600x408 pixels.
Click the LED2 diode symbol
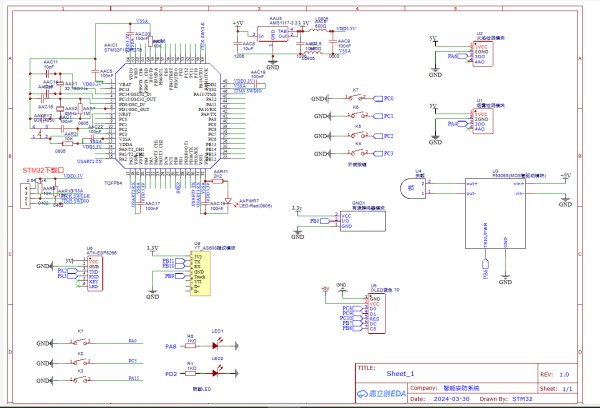216,372
